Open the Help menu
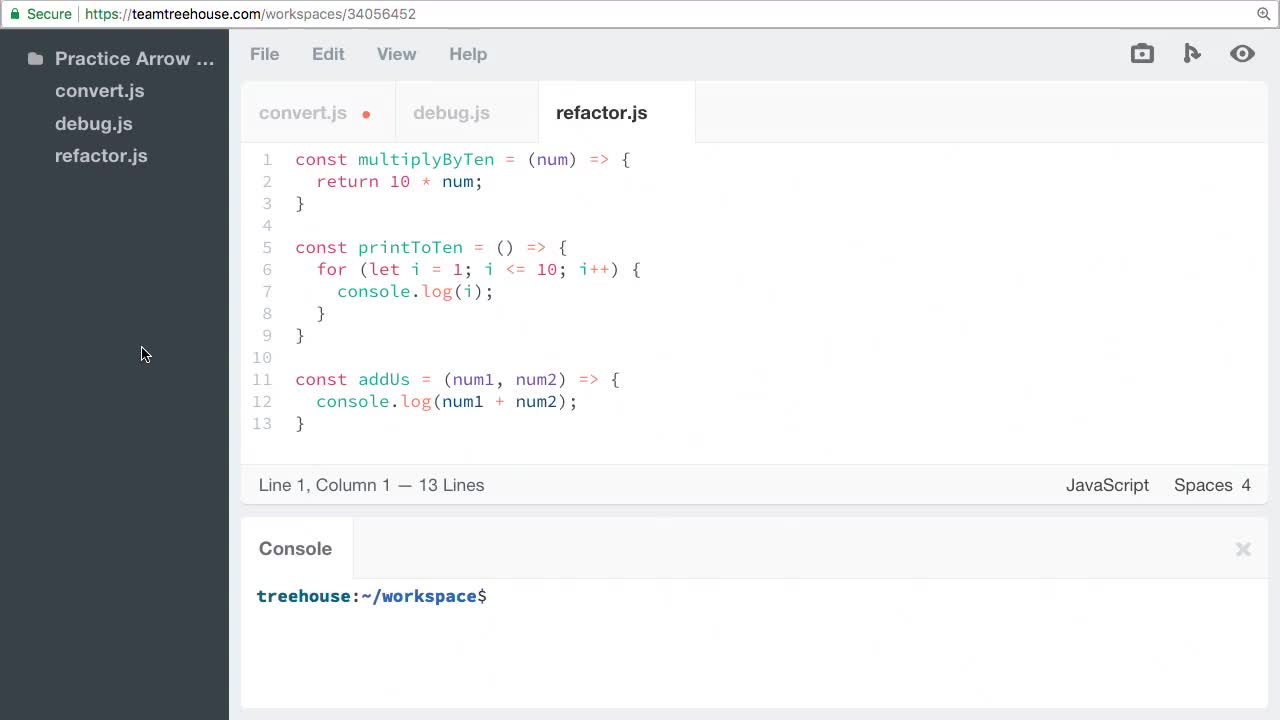 [468, 54]
